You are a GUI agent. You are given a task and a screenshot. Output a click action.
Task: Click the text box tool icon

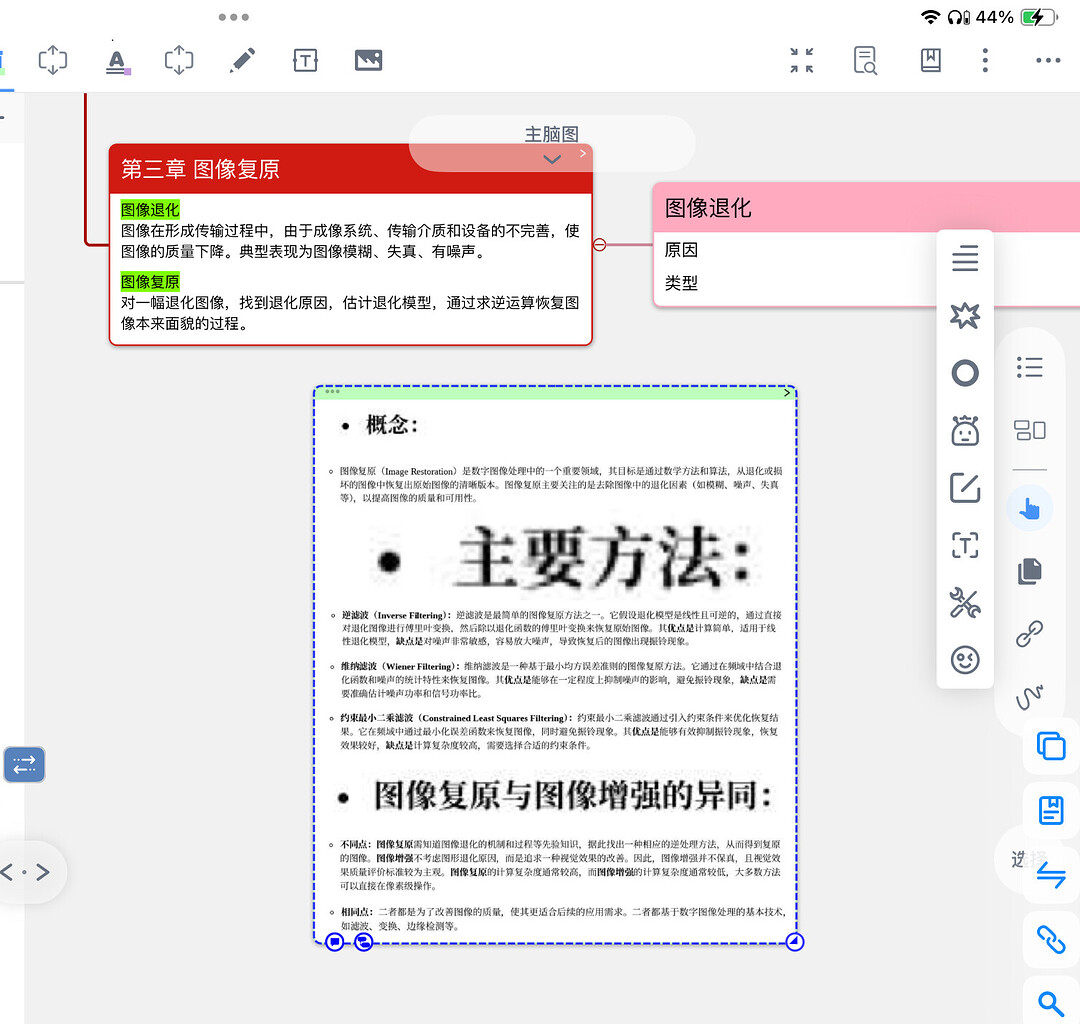coord(305,60)
